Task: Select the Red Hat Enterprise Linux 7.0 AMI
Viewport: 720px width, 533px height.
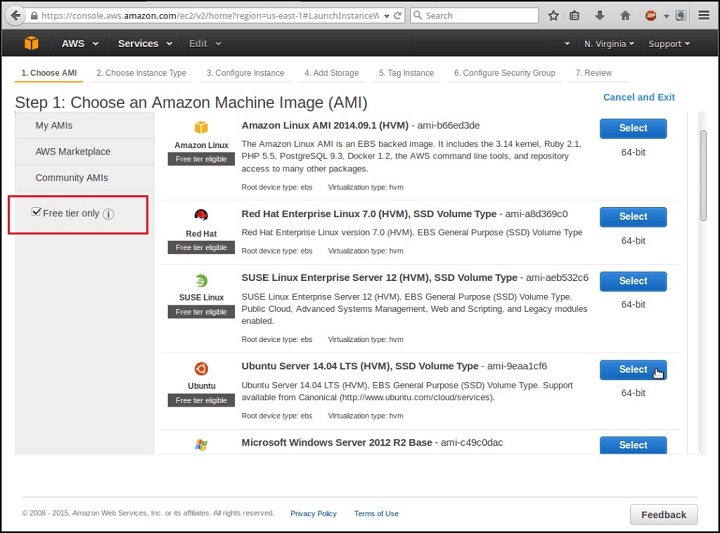Action: [x=633, y=217]
